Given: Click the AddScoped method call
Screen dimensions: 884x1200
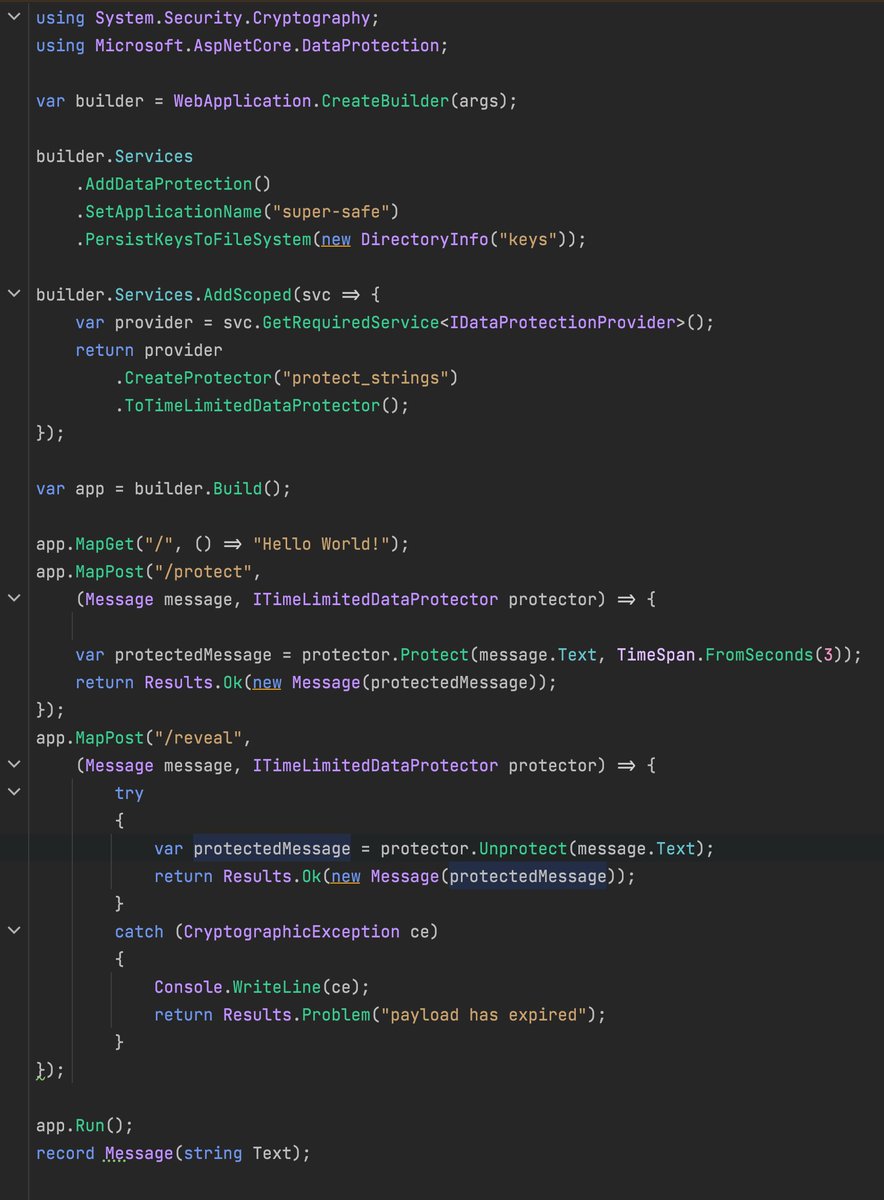Looking at the screenshot, I should click(247, 295).
